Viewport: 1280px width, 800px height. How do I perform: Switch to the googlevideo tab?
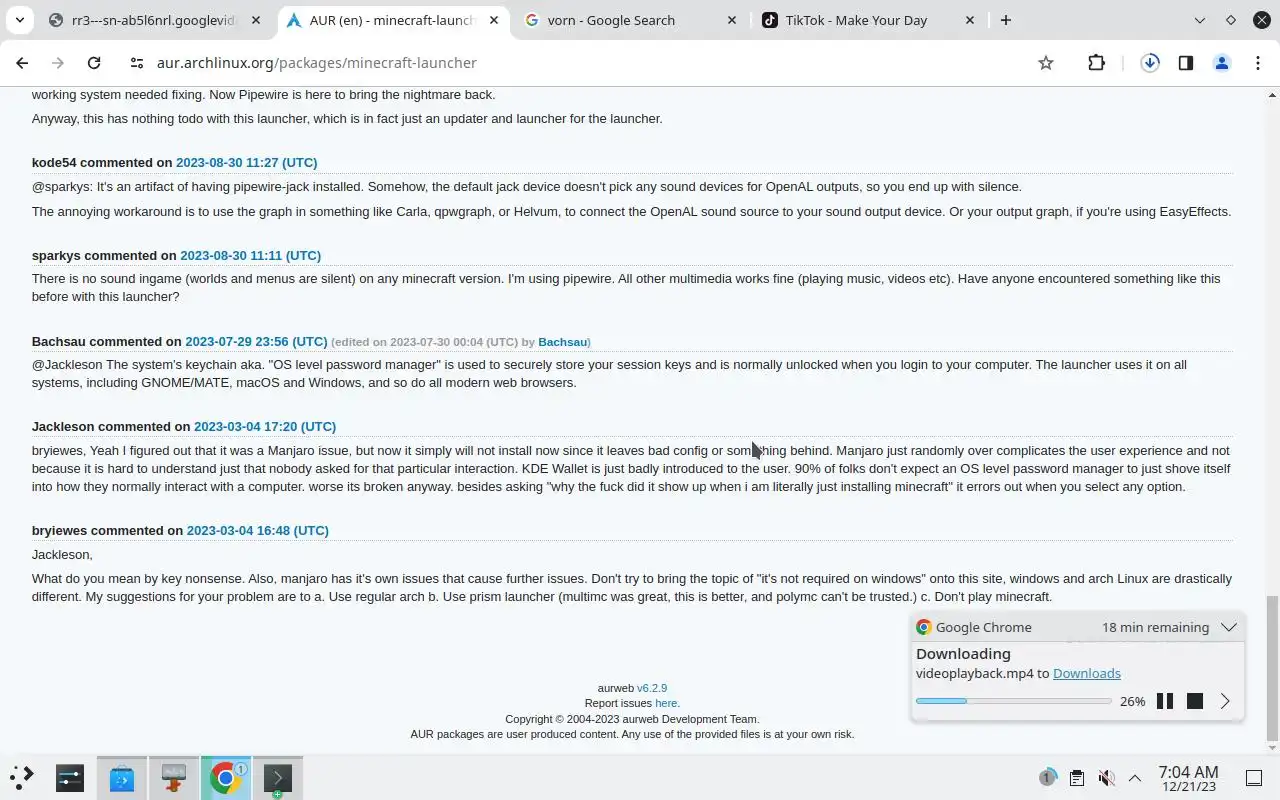[x=155, y=20]
